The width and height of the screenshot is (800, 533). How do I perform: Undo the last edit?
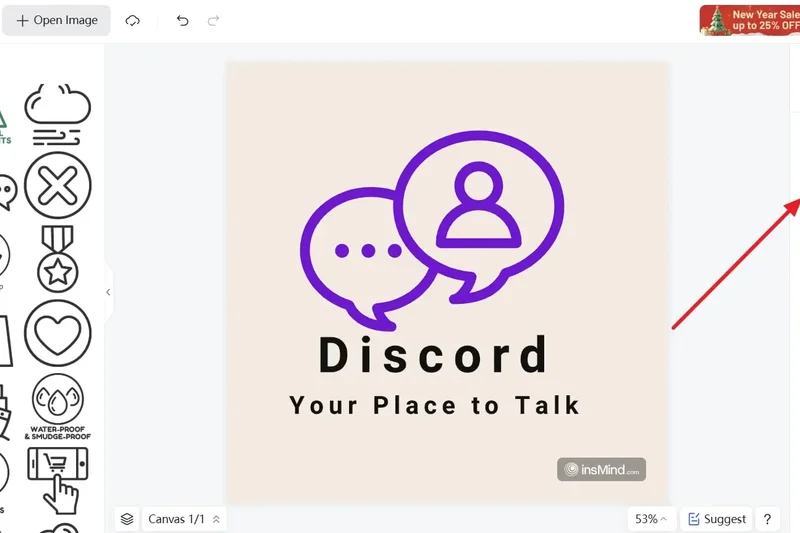point(182,20)
